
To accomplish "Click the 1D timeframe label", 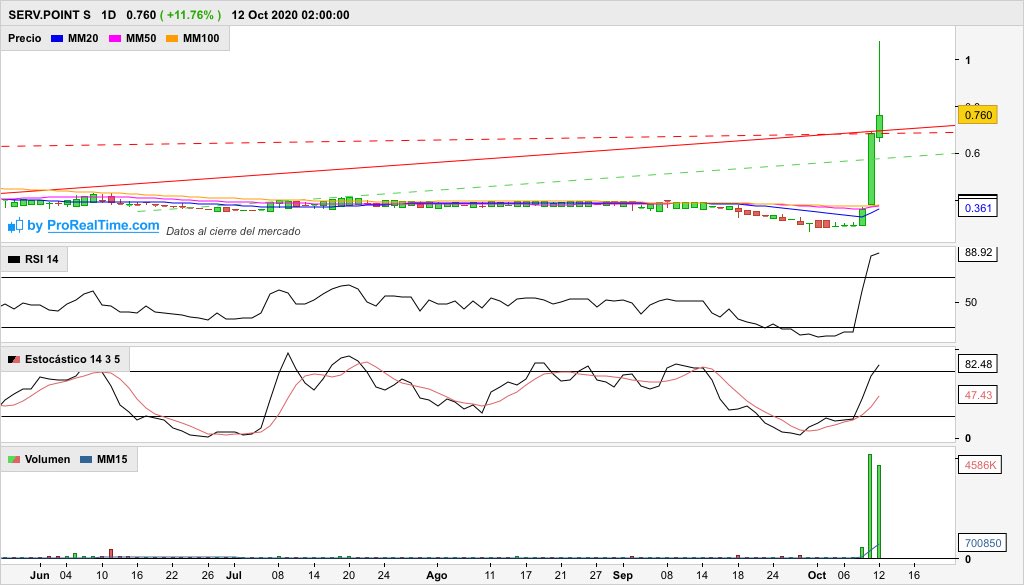I will [x=108, y=14].
